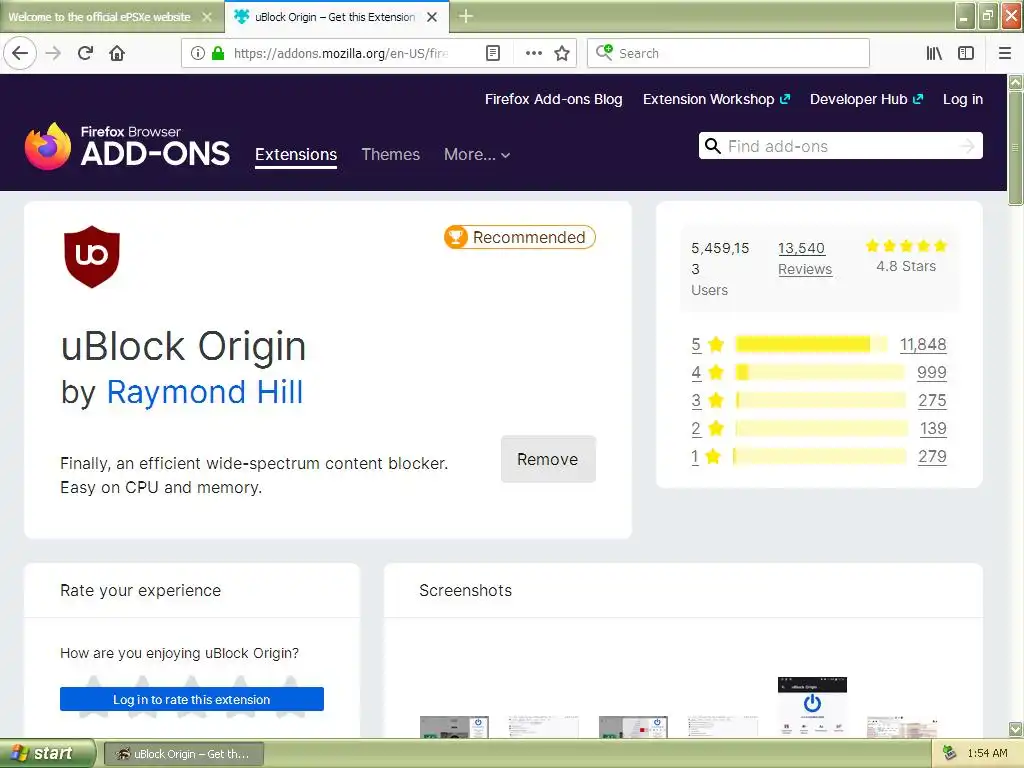Click the 4.8 Stars rating stars
This screenshot has height=768, width=1024.
(906, 246)
